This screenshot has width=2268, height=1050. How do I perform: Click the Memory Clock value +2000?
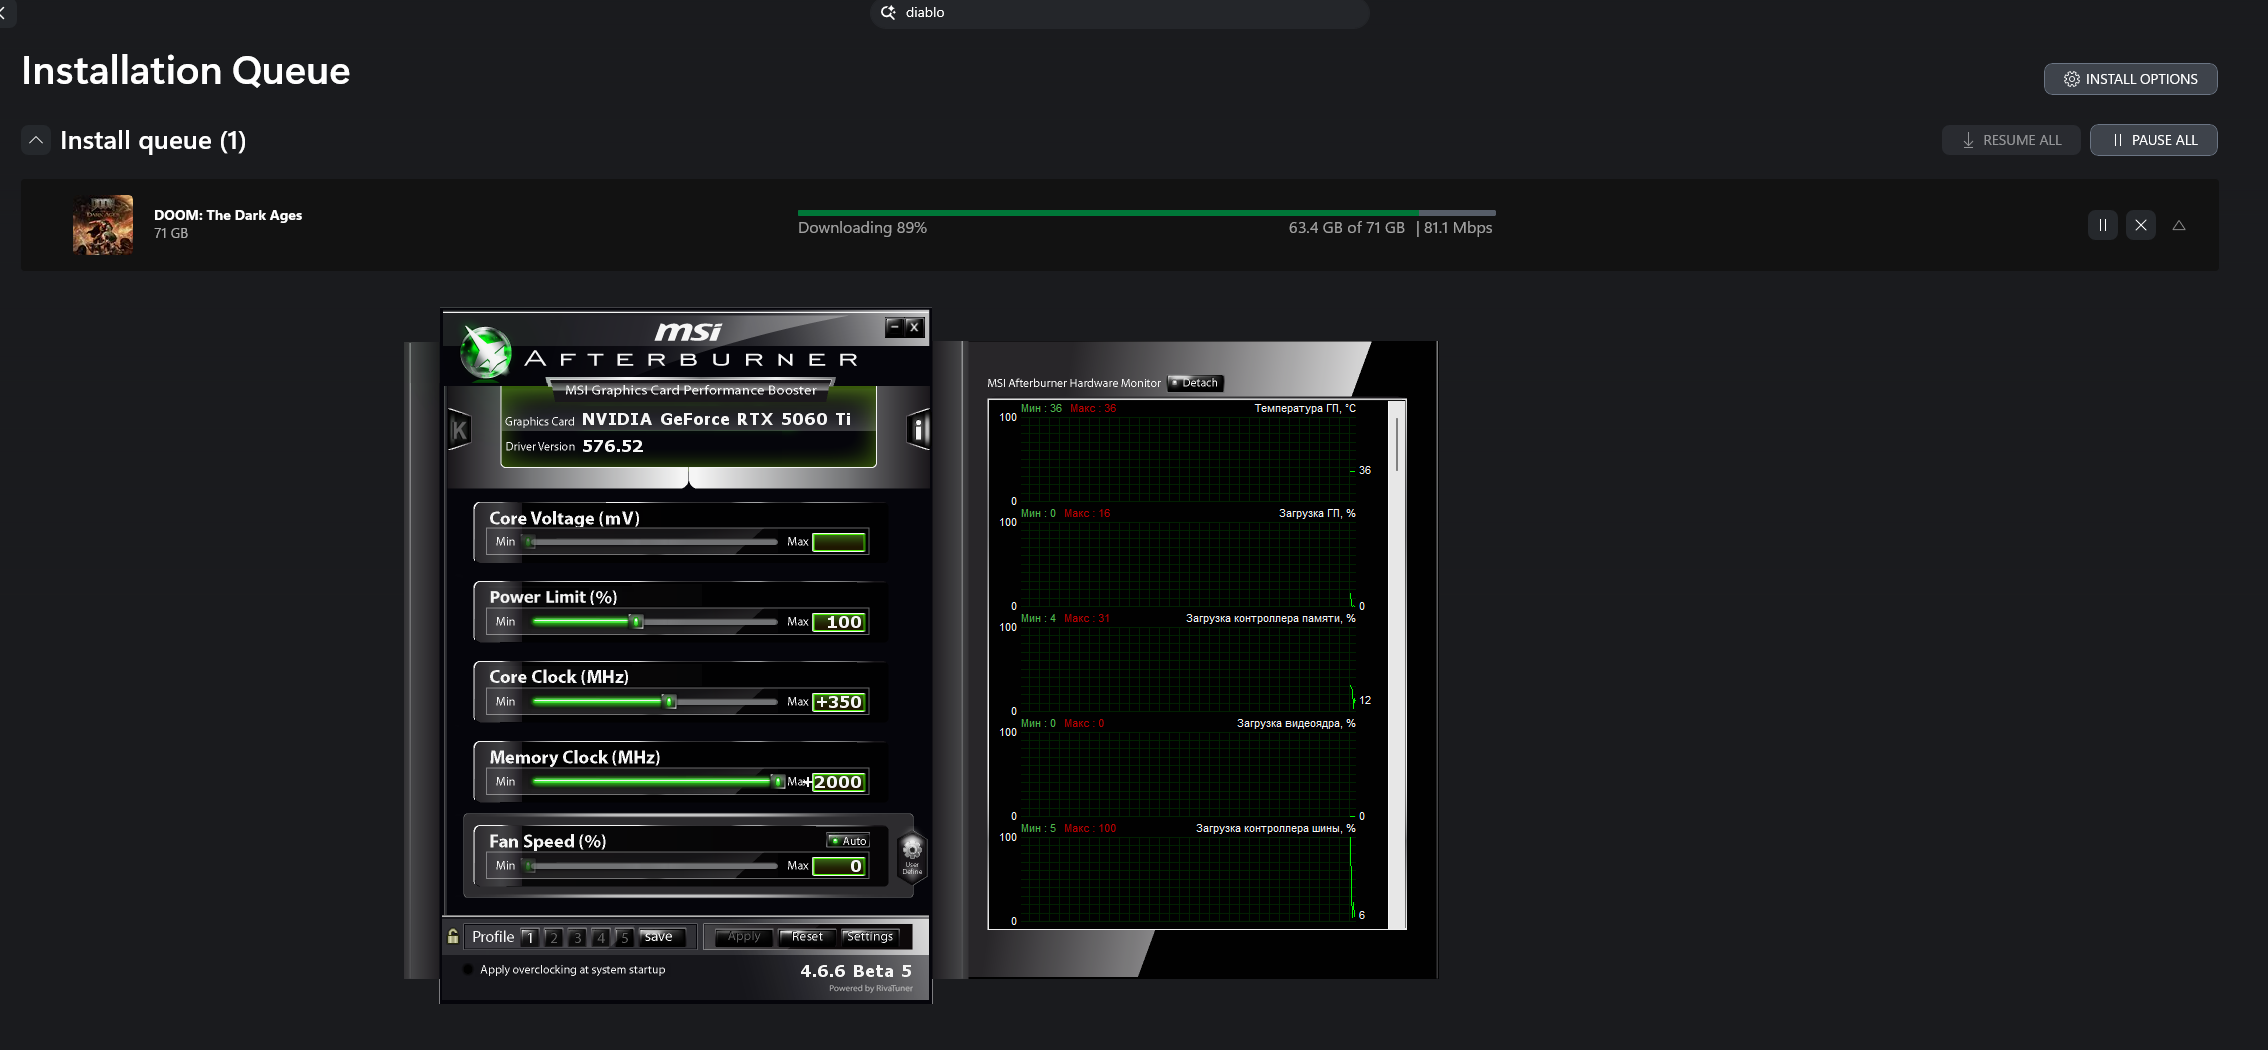pyautogui.click(x=839, y=782)
